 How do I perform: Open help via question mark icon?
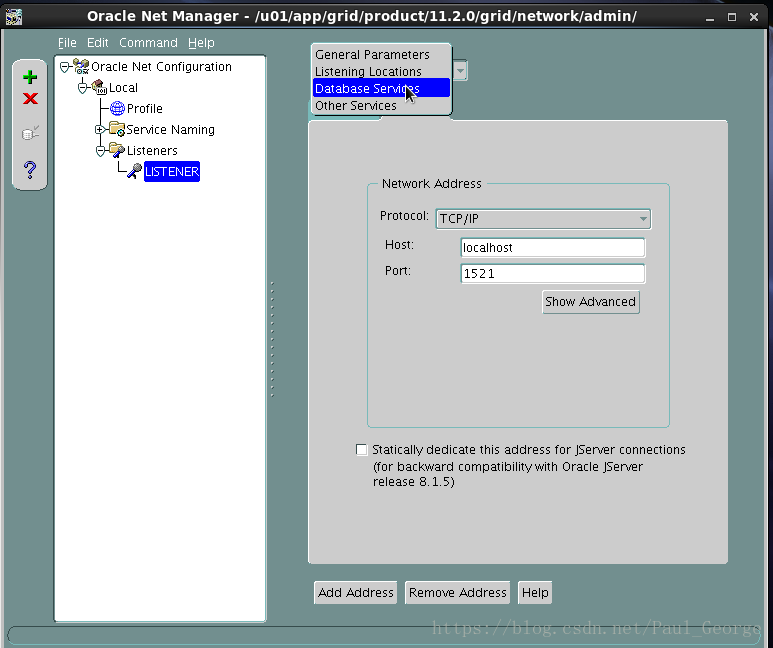click(30, 170)
